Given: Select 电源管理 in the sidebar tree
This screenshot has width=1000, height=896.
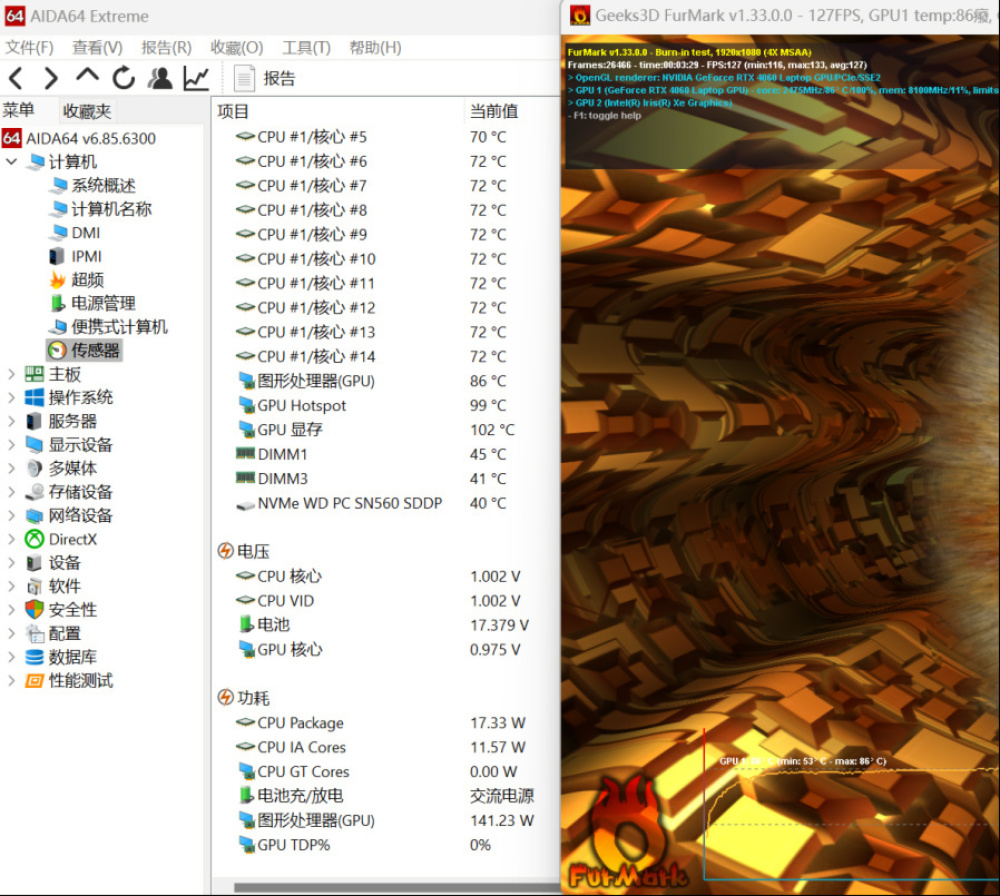Looking at the screenshot, I should 102,303.
